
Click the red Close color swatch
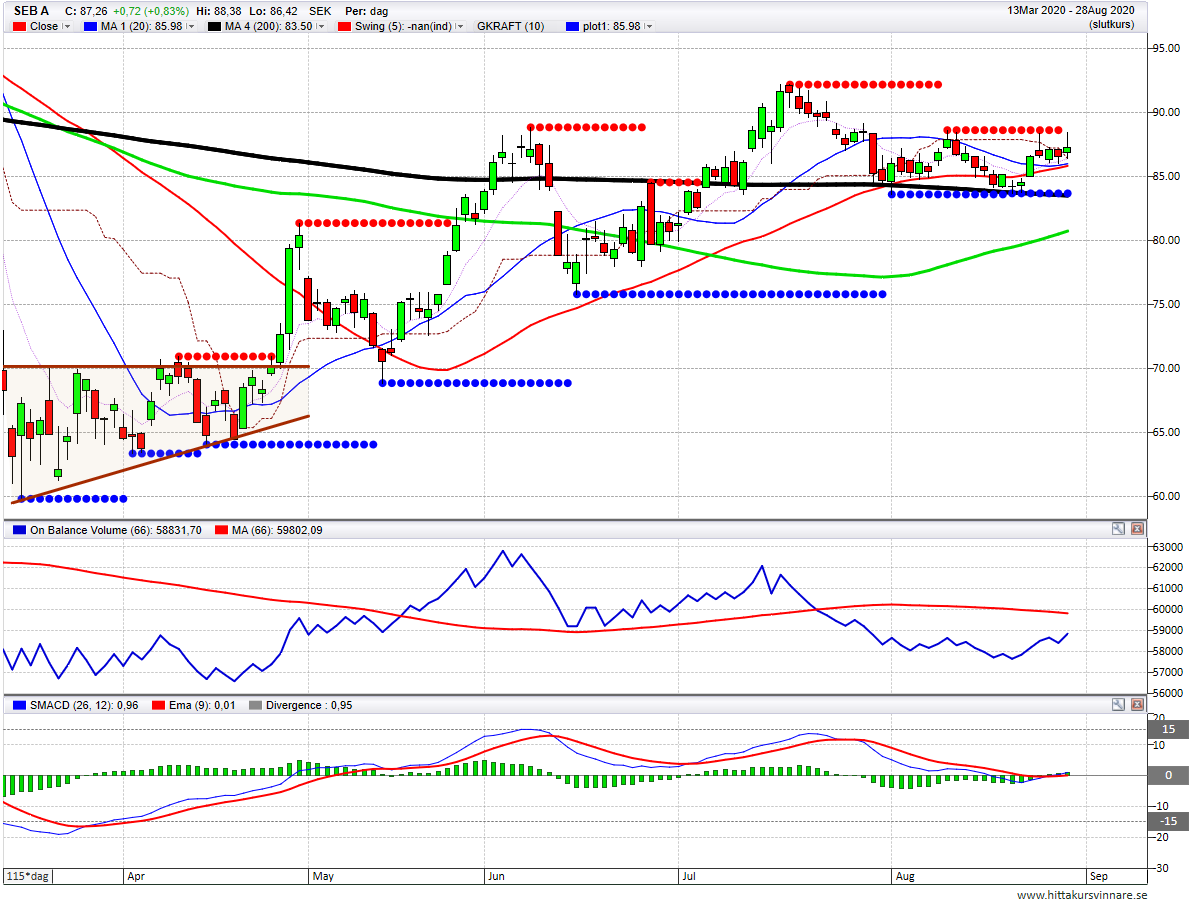click(x=20, y=26)
